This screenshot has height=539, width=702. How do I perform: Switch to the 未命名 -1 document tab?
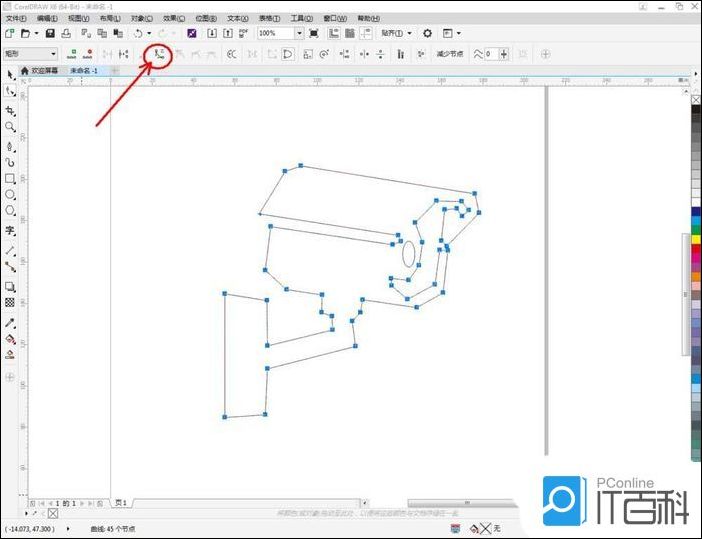84,71
